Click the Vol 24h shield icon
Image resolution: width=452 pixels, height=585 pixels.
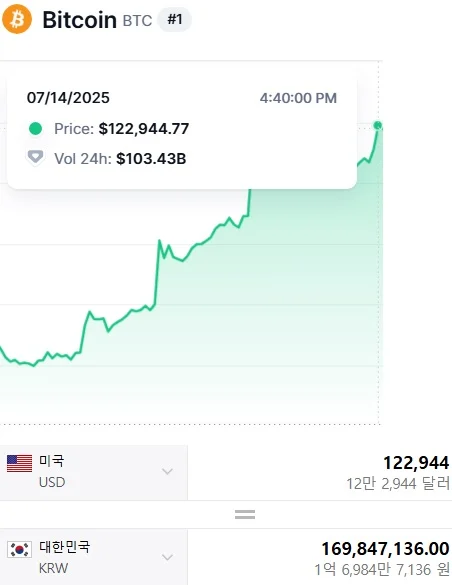pyautogui.click(x=35, y=157)
